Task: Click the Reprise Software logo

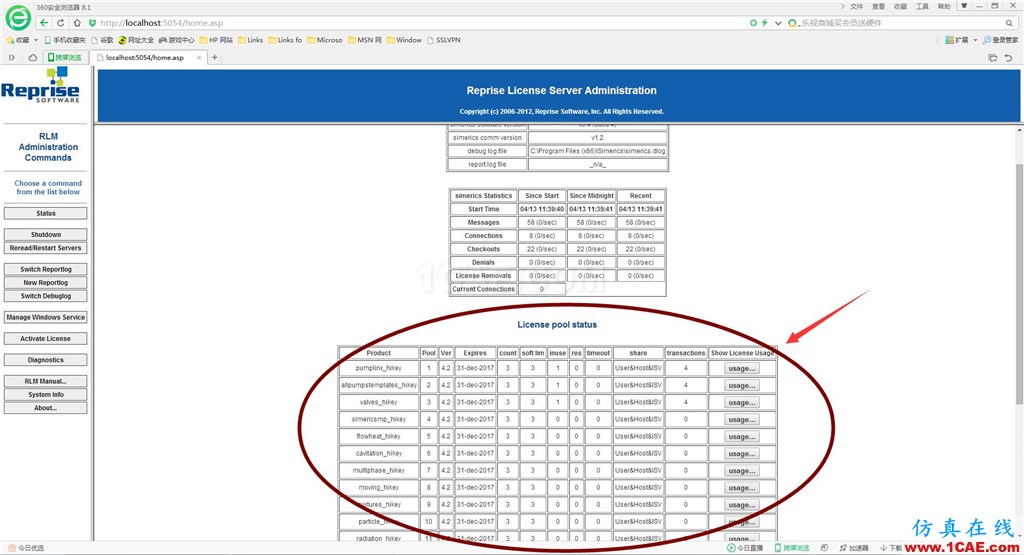Action: pos(40,85)
